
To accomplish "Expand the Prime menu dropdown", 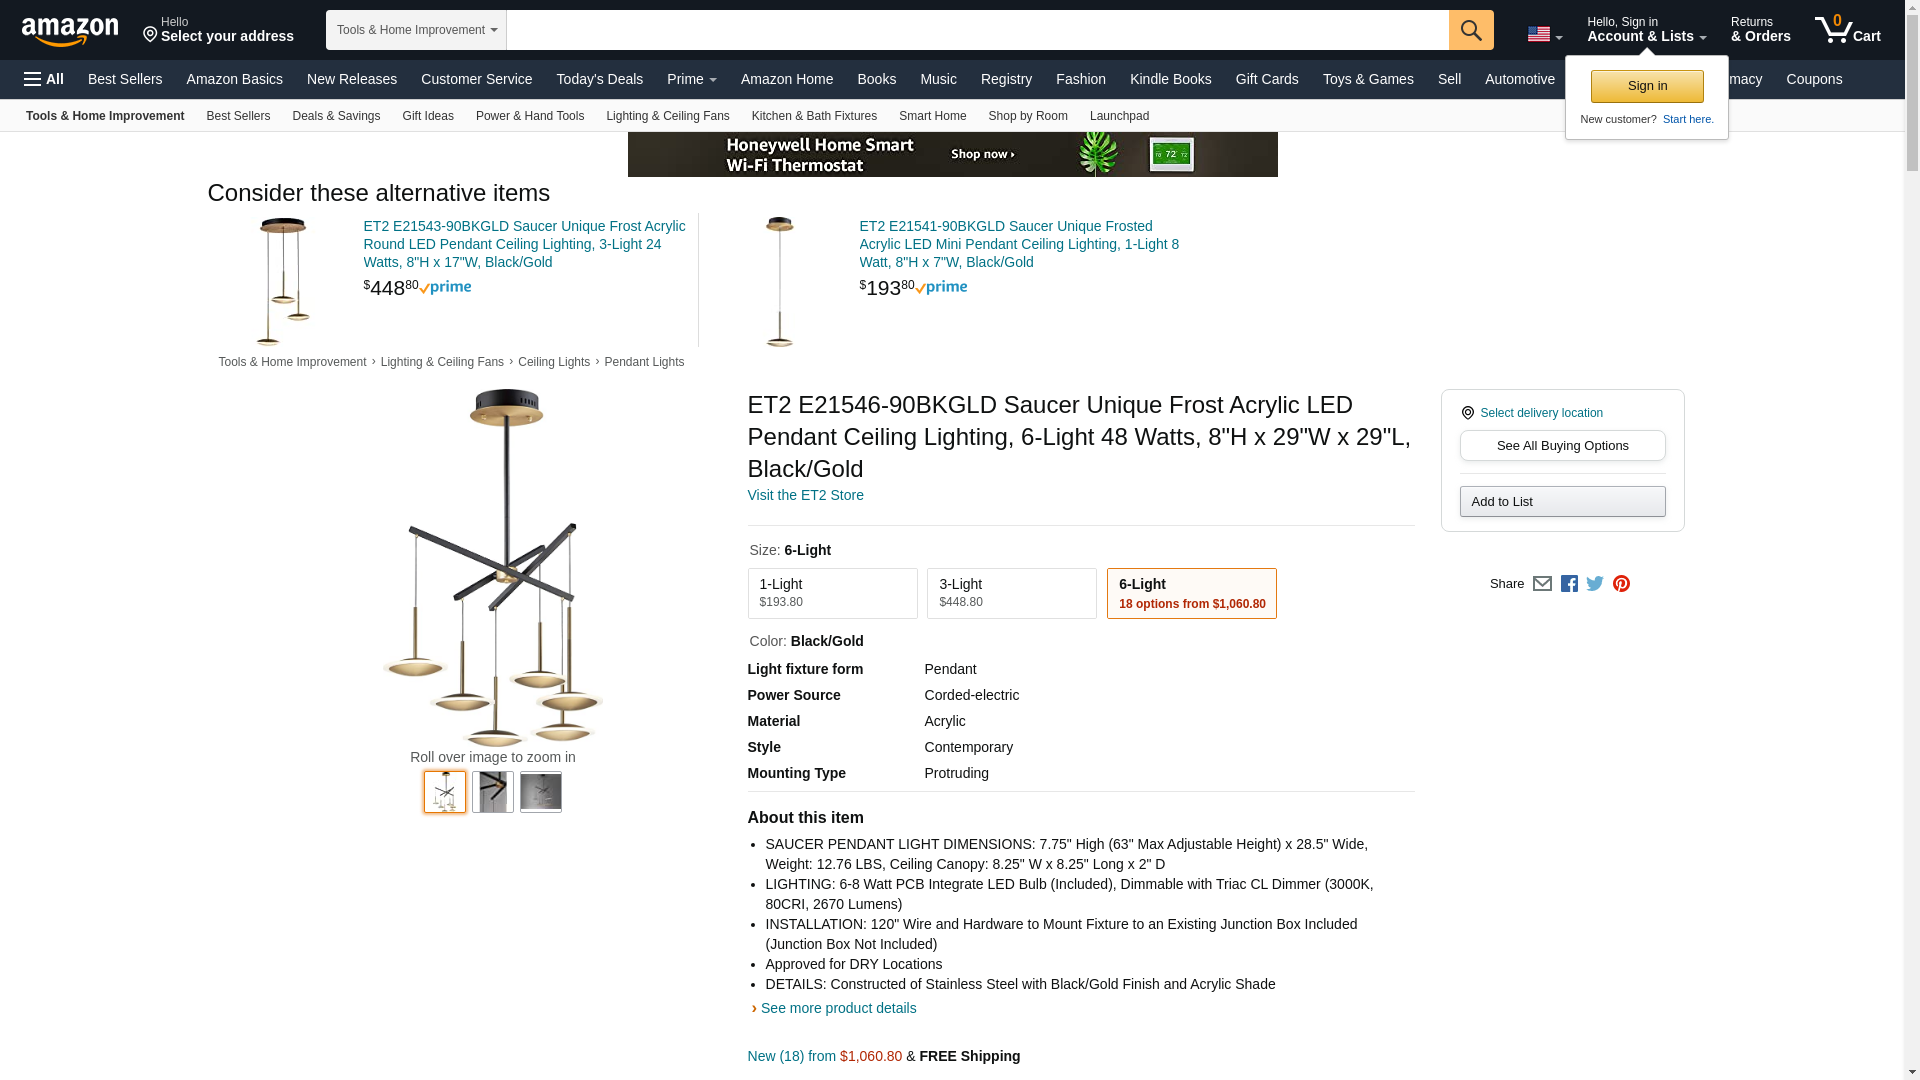I will 691,79.
